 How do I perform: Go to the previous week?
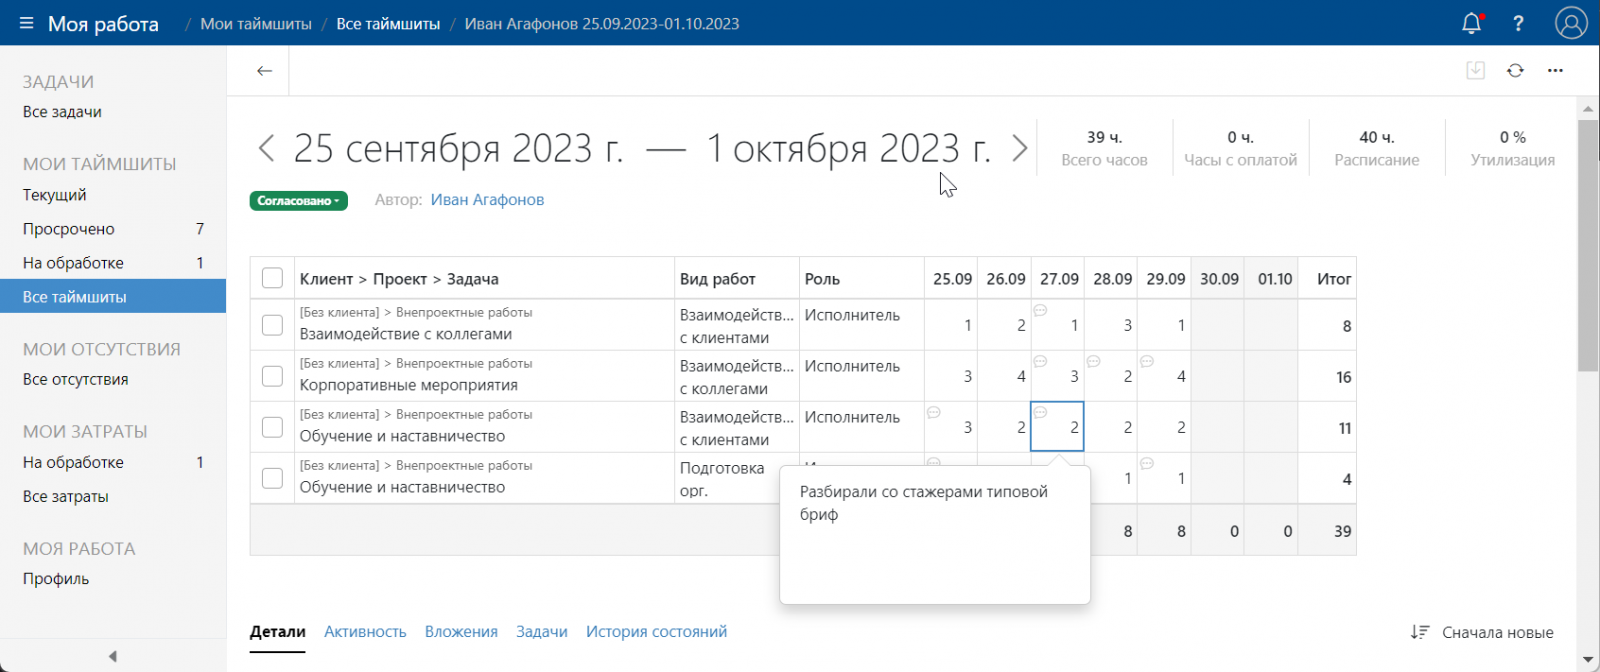266,149
